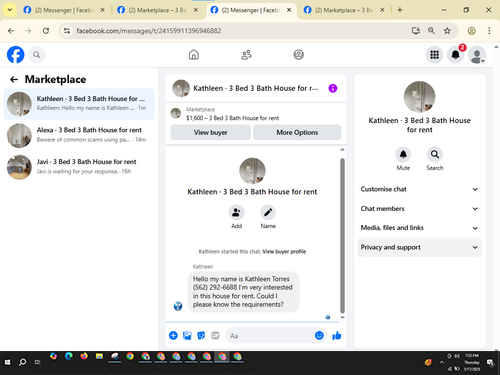Open File Explorer from the taskbar
The width and height of the screenshot is (500, 375).
(99, 357)
